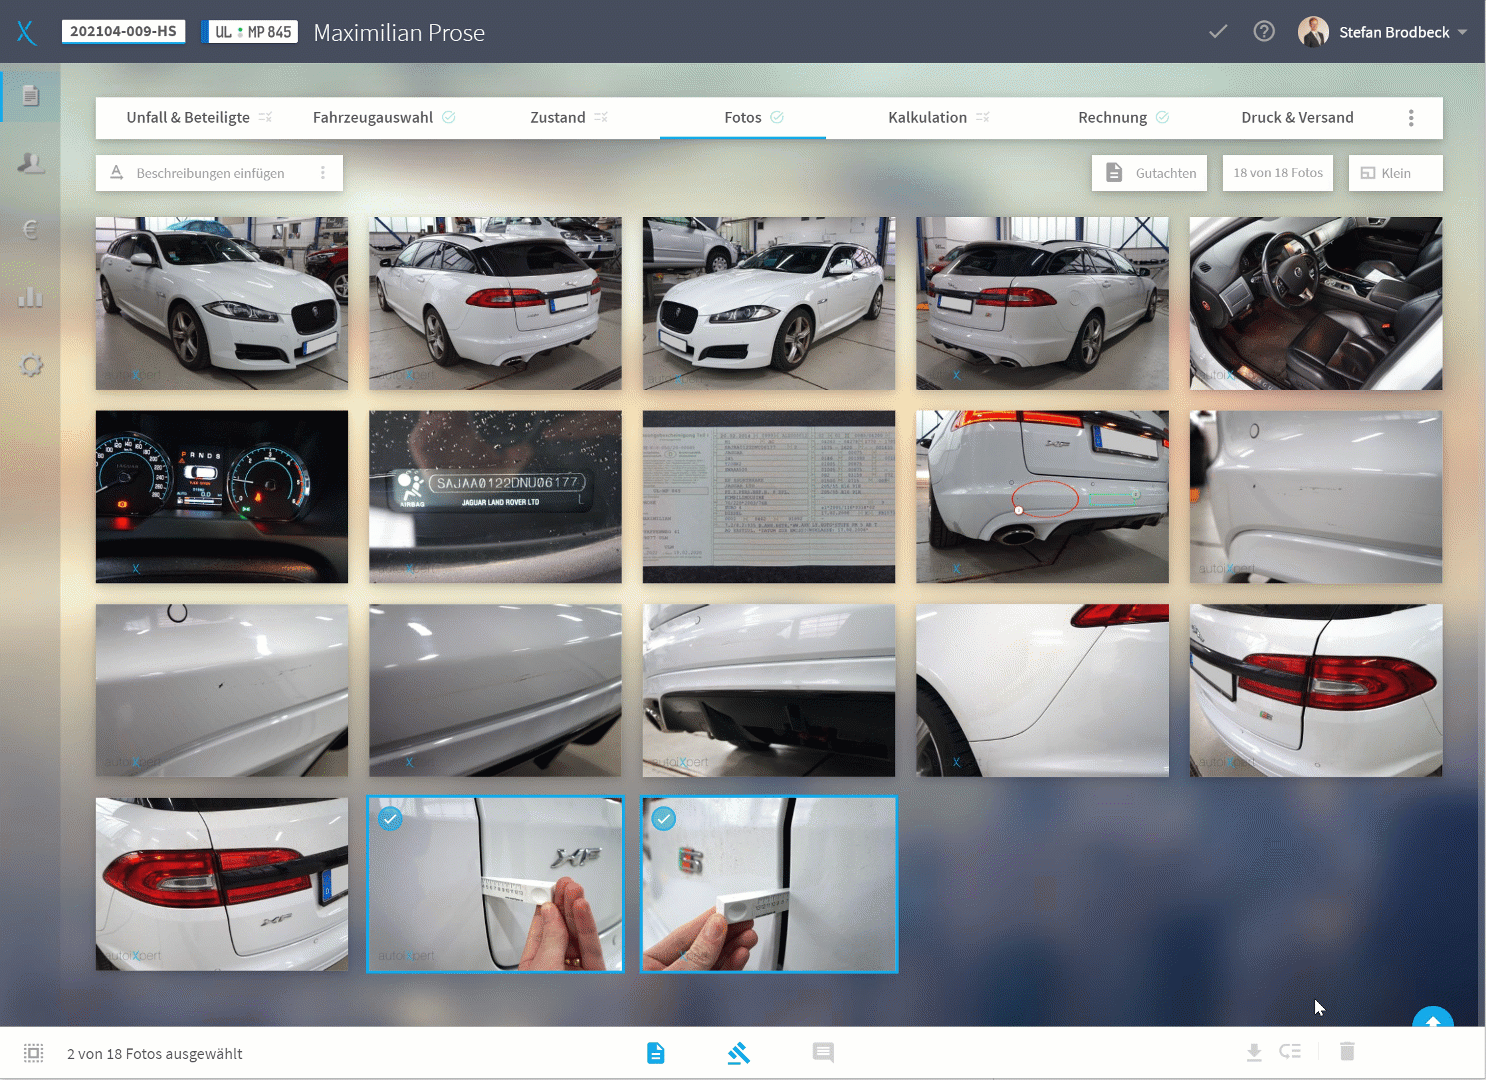Open the dashboard instrument cluster photo
Viewport: 1486px width, 1080px height.
[x=222, y=497]
